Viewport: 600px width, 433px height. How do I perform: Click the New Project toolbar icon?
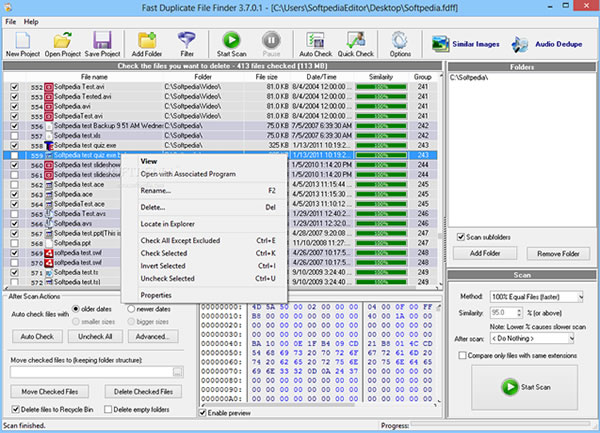23,44
